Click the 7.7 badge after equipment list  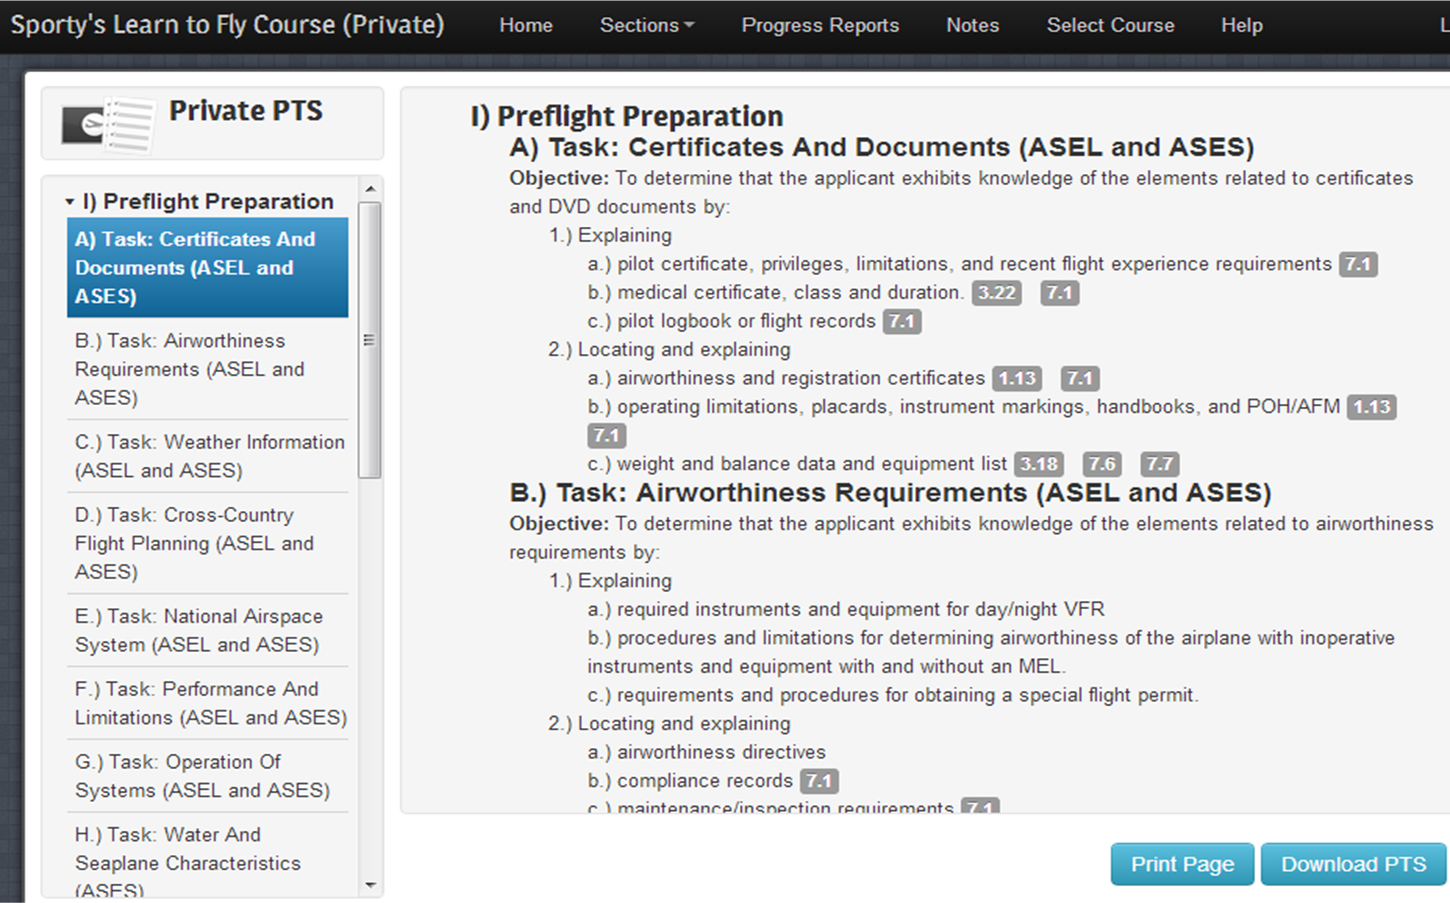tap(1159, 463)
